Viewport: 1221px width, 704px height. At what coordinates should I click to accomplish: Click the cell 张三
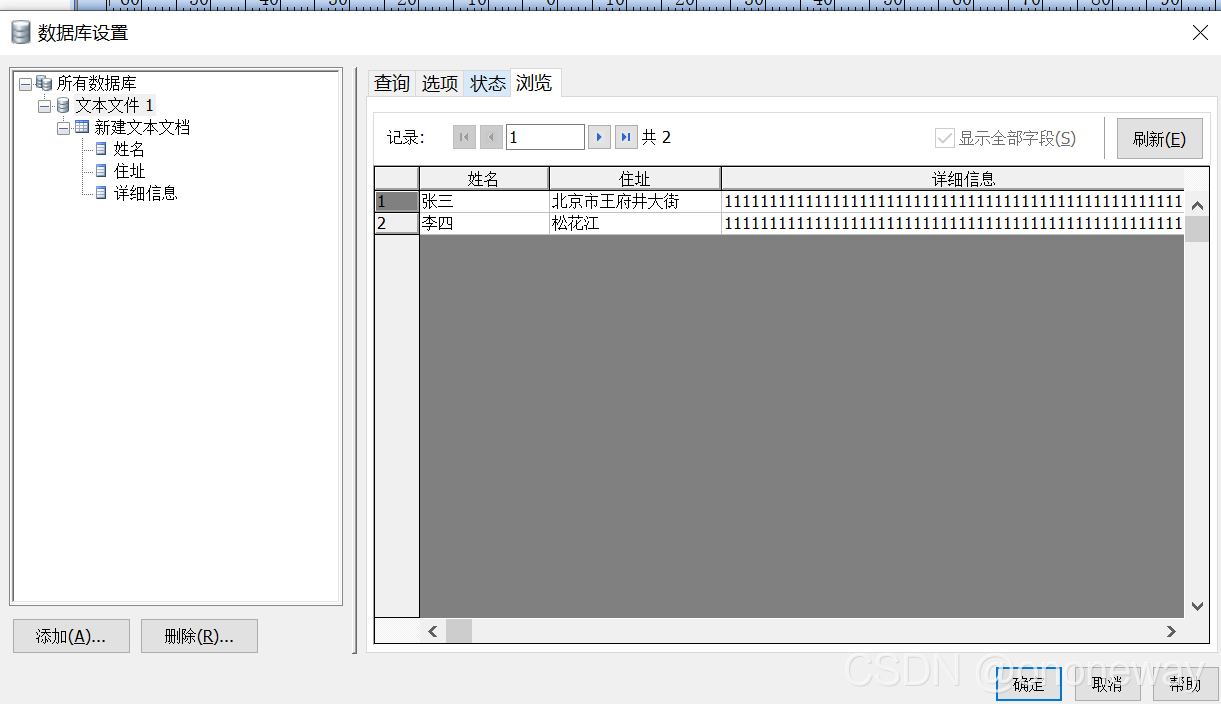[484, 202]
